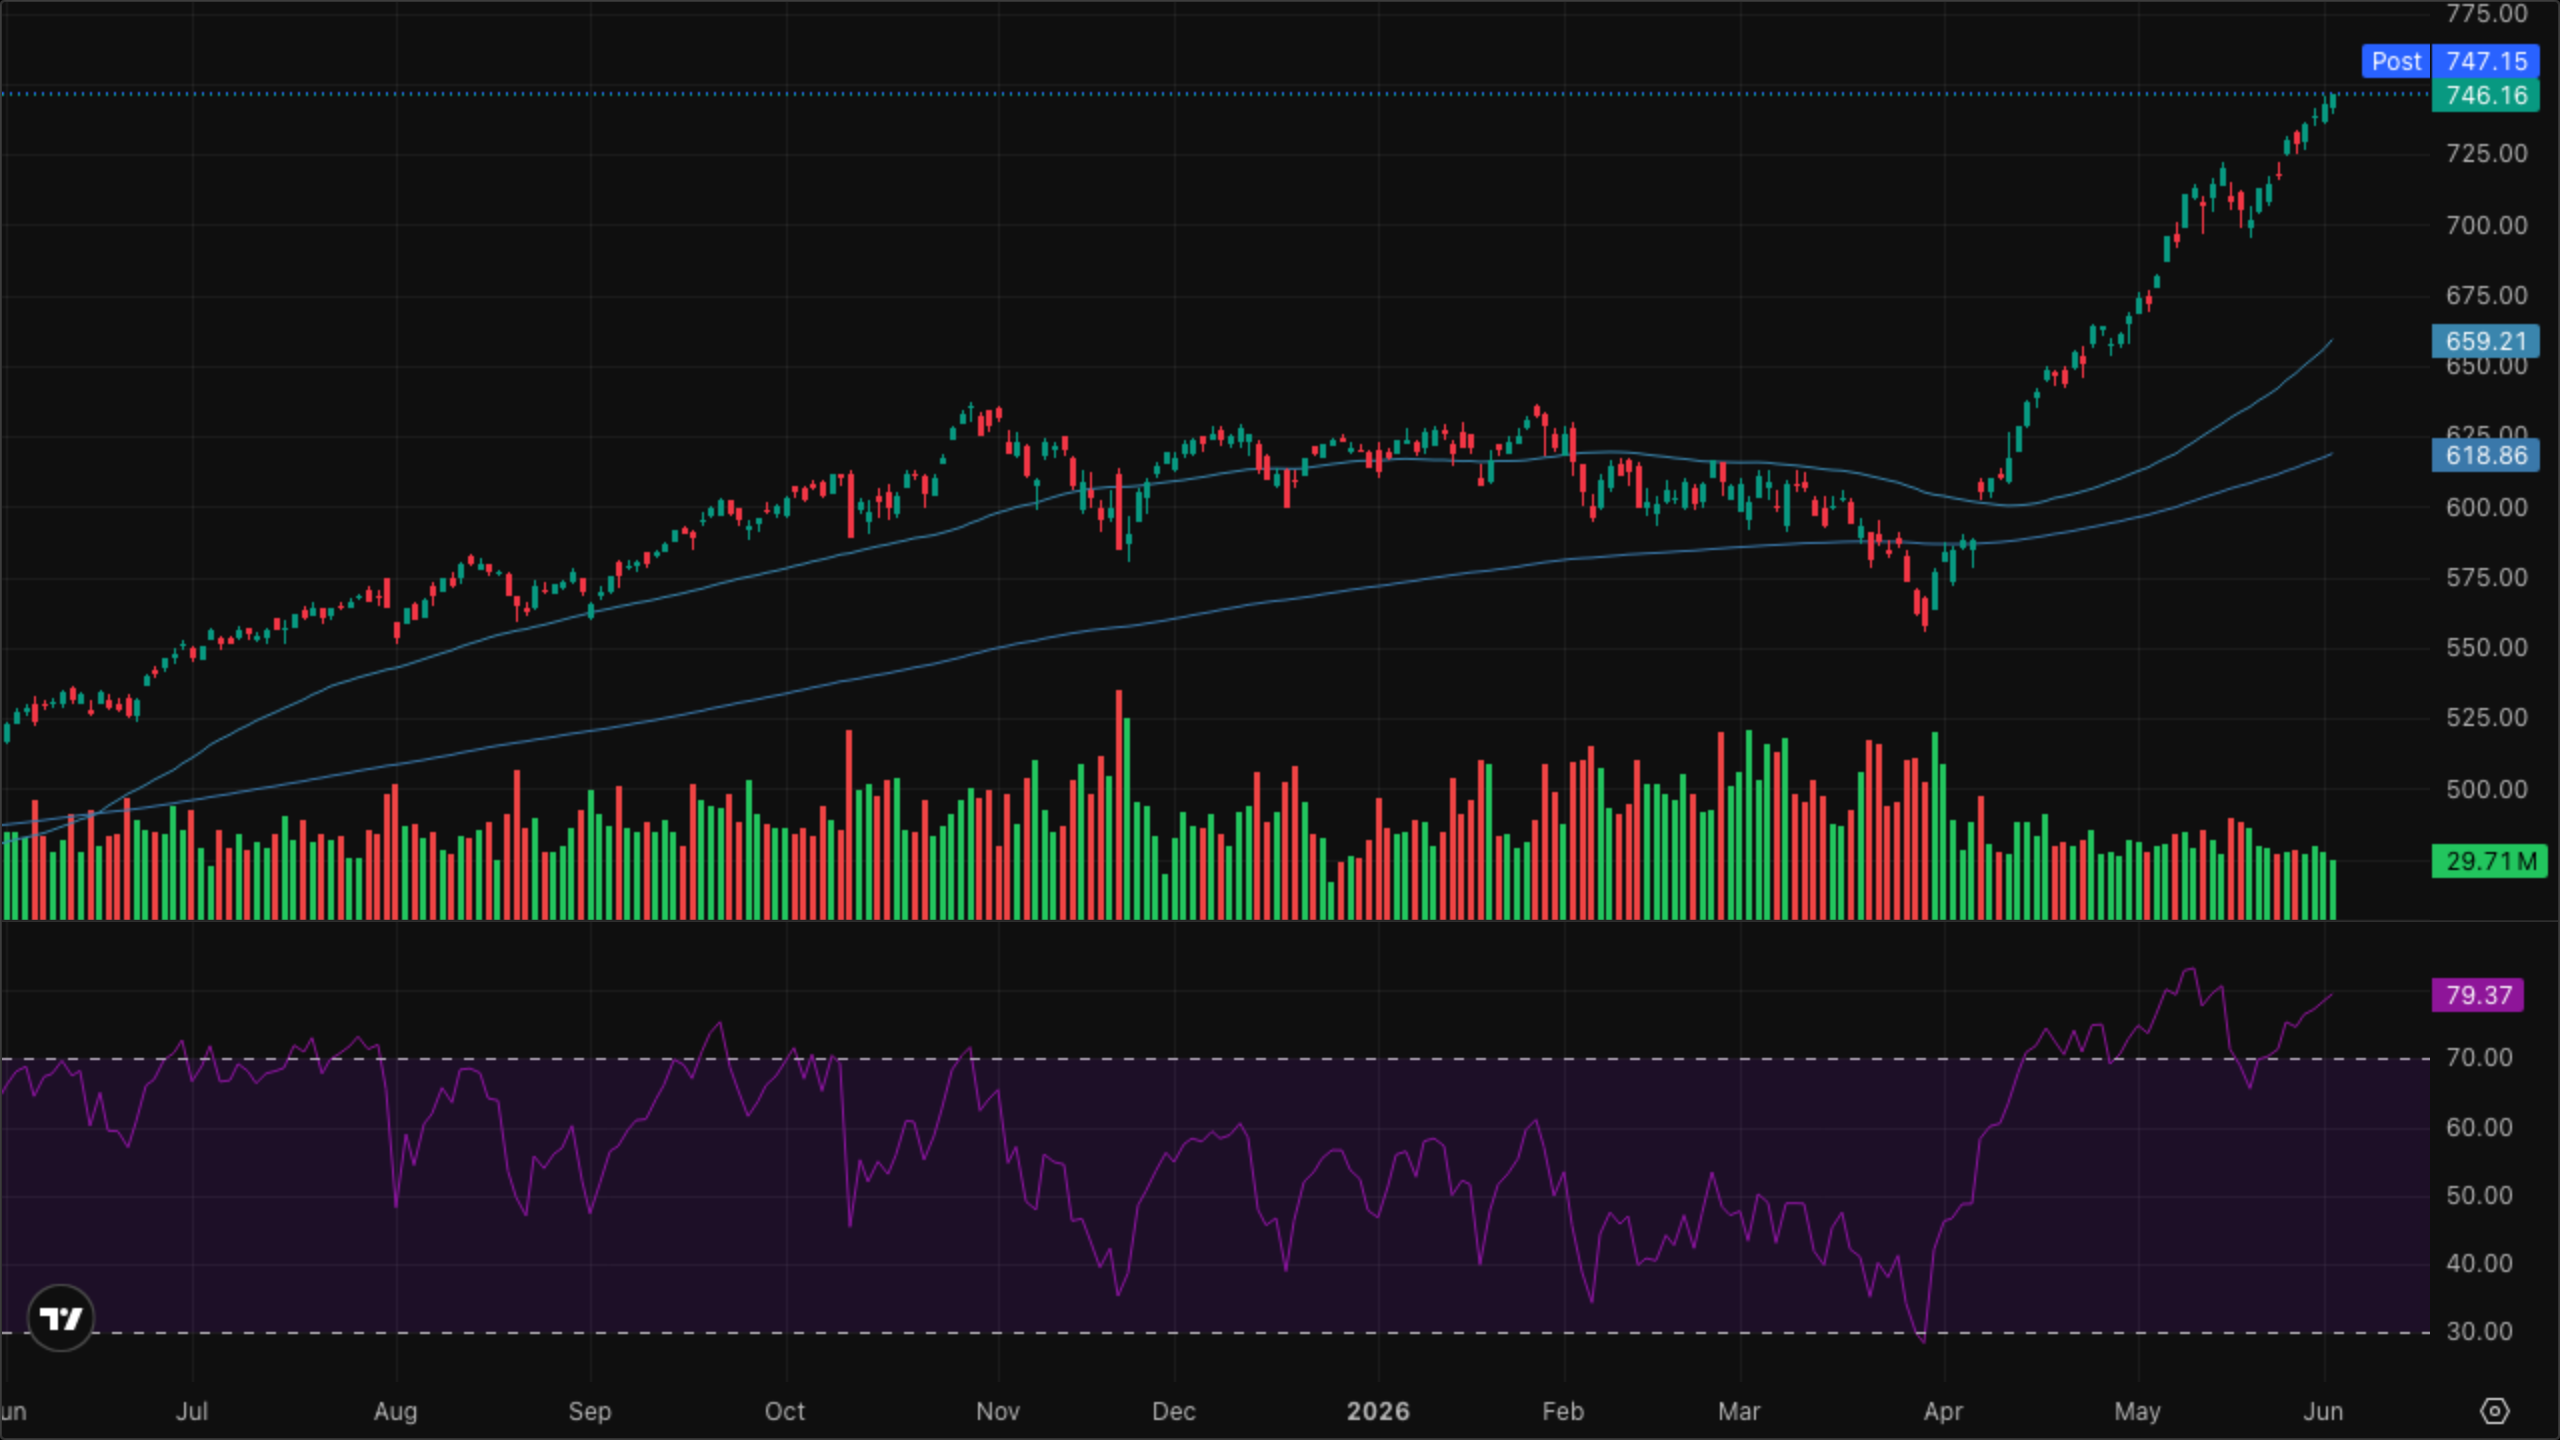Click the 50.00 RSI axis level

[2479, 1195]
